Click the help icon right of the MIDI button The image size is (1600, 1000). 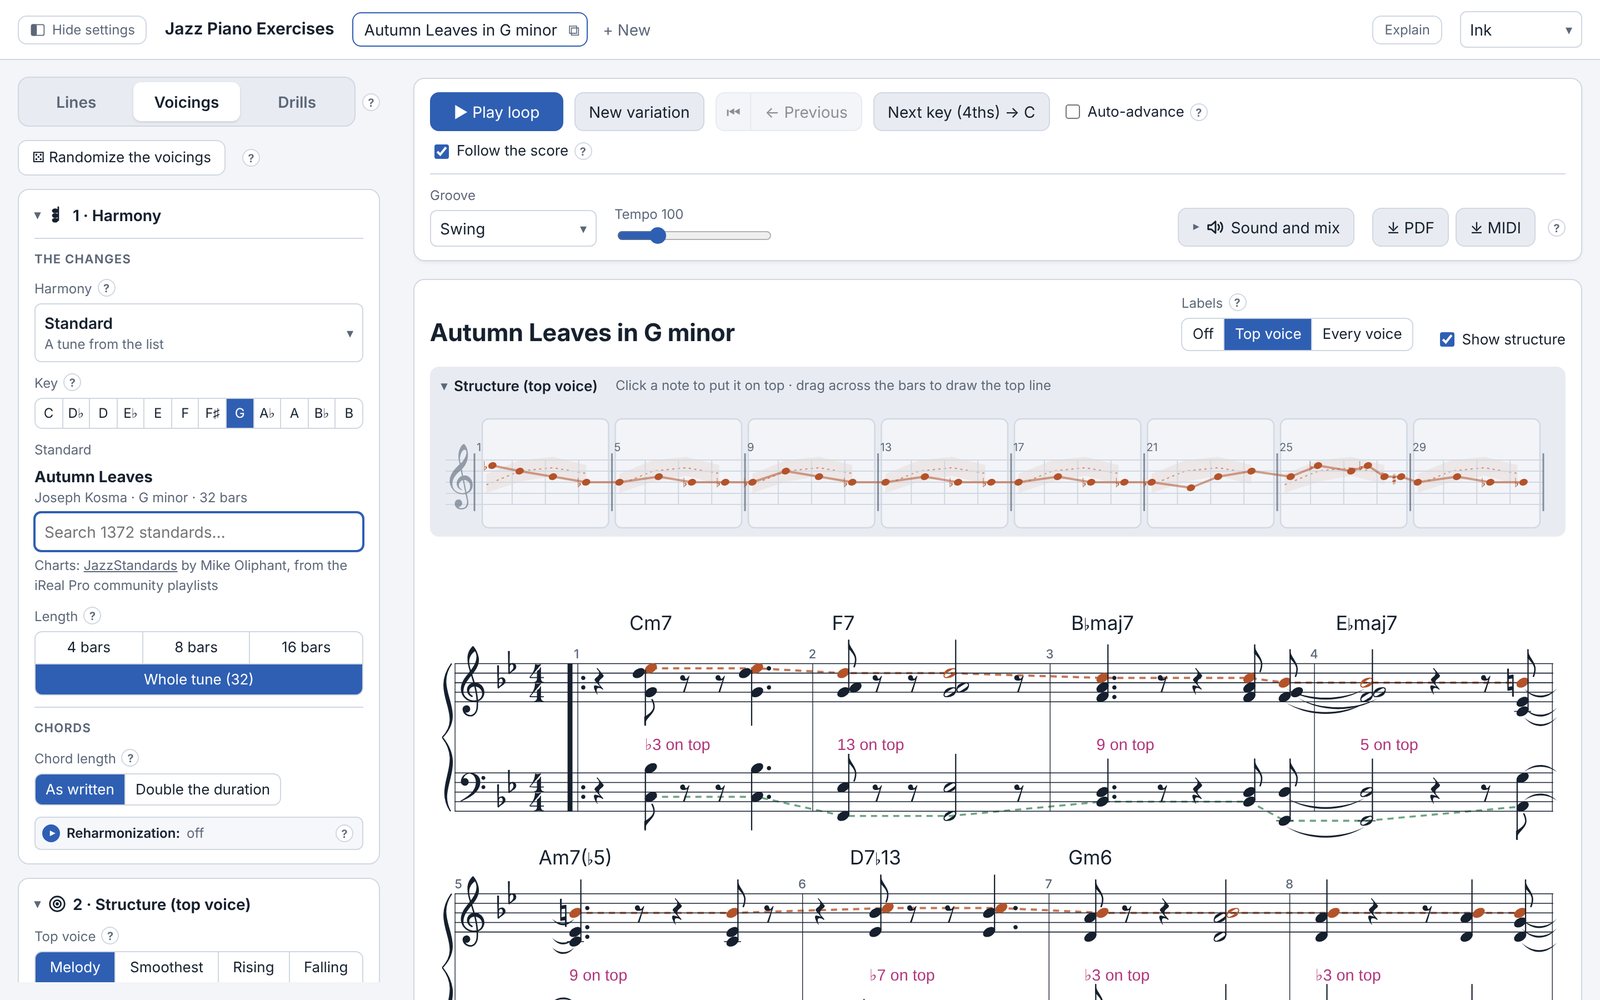(x=1556, y=228)
